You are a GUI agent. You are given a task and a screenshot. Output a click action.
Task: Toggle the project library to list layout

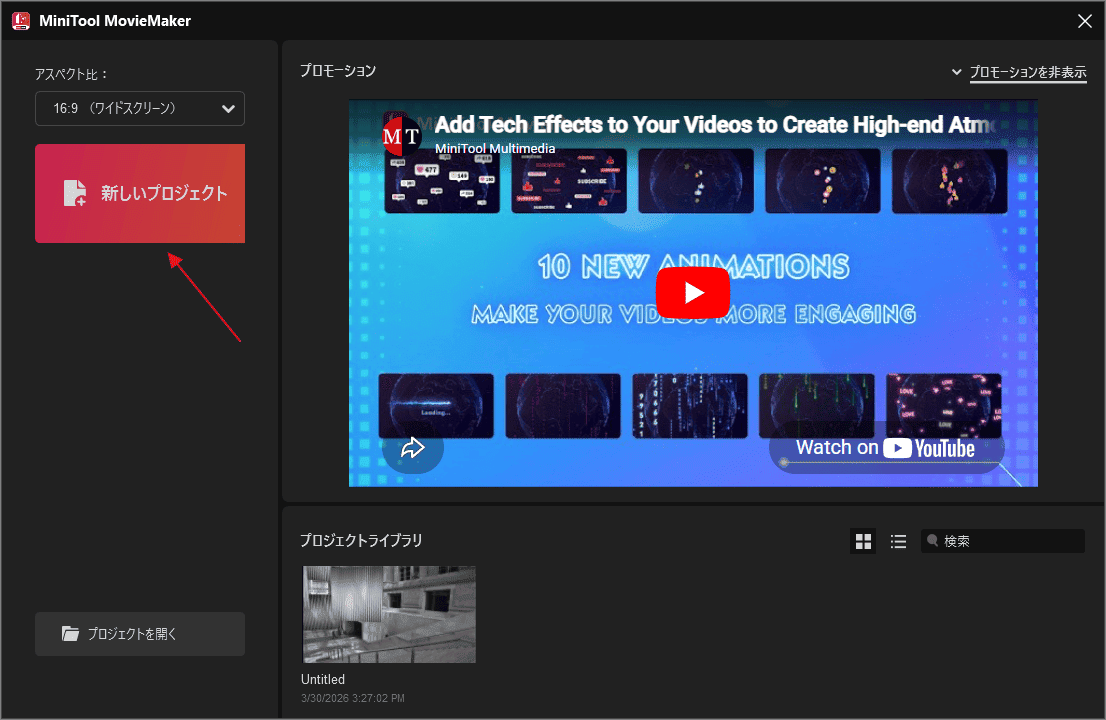[x=898, y=540]
